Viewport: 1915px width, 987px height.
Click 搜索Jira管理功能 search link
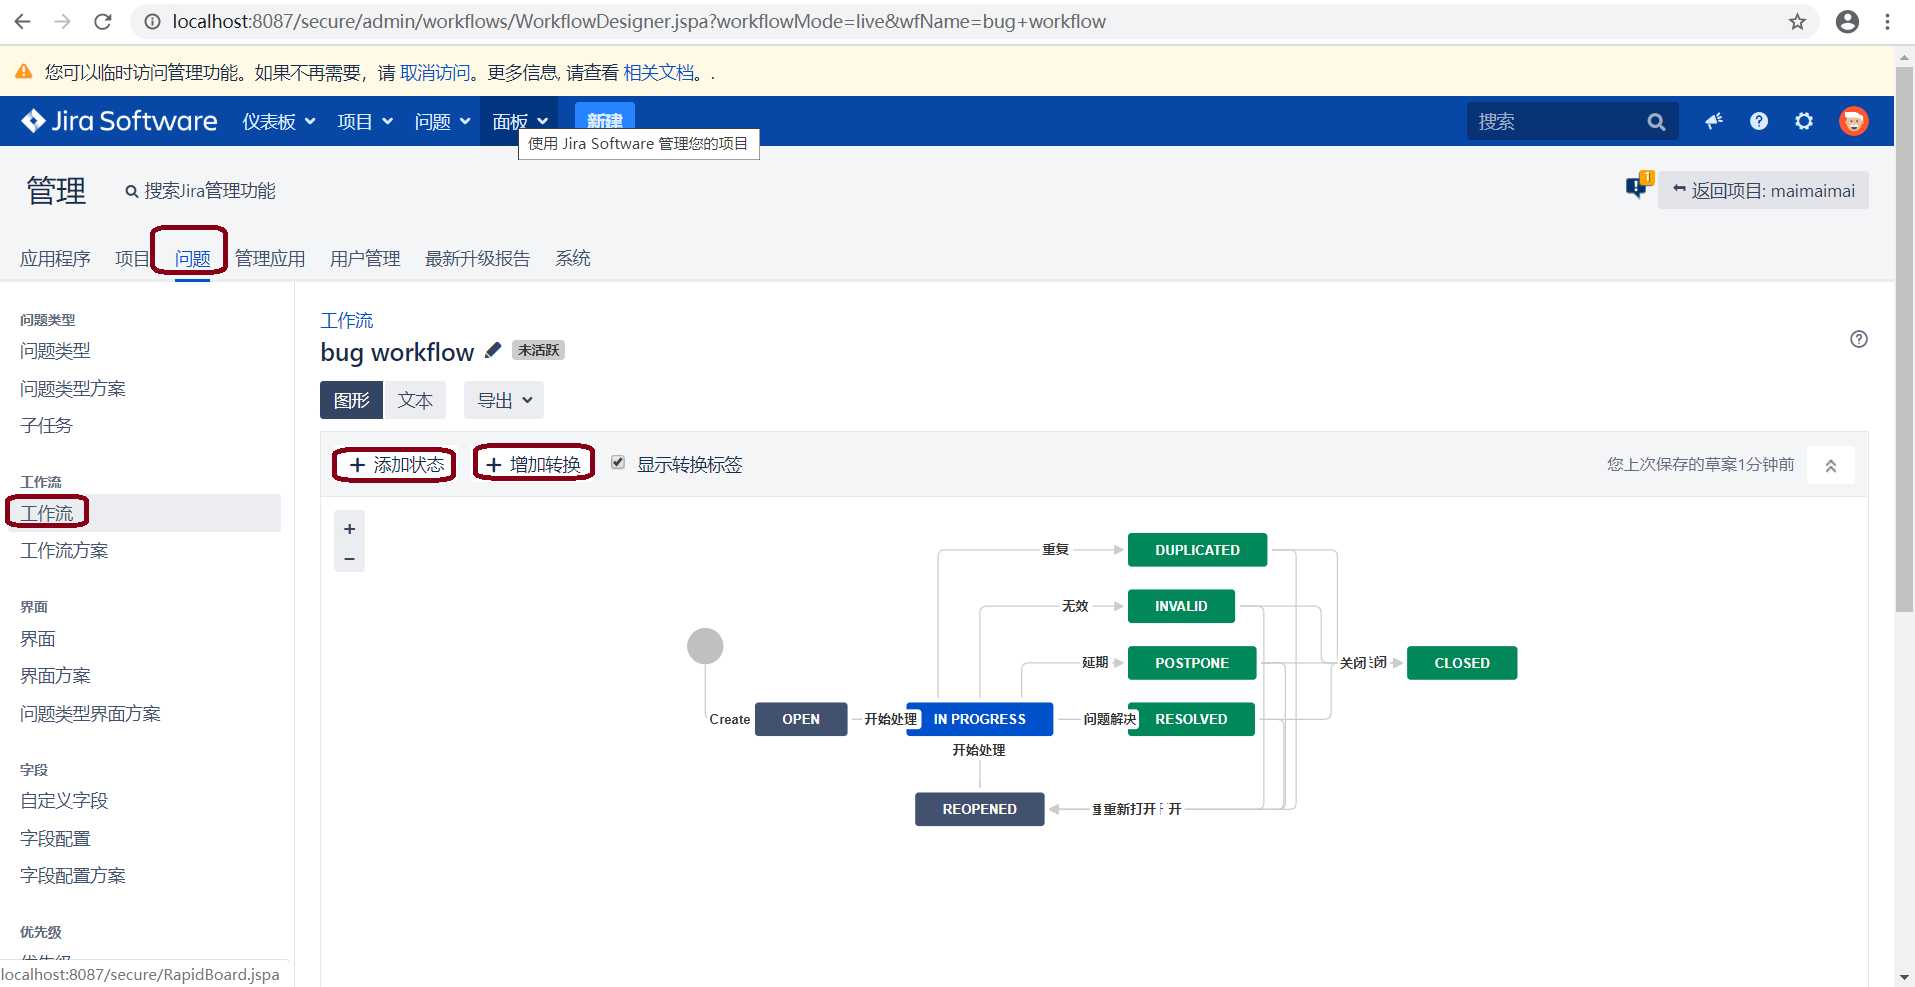(200, 190)
